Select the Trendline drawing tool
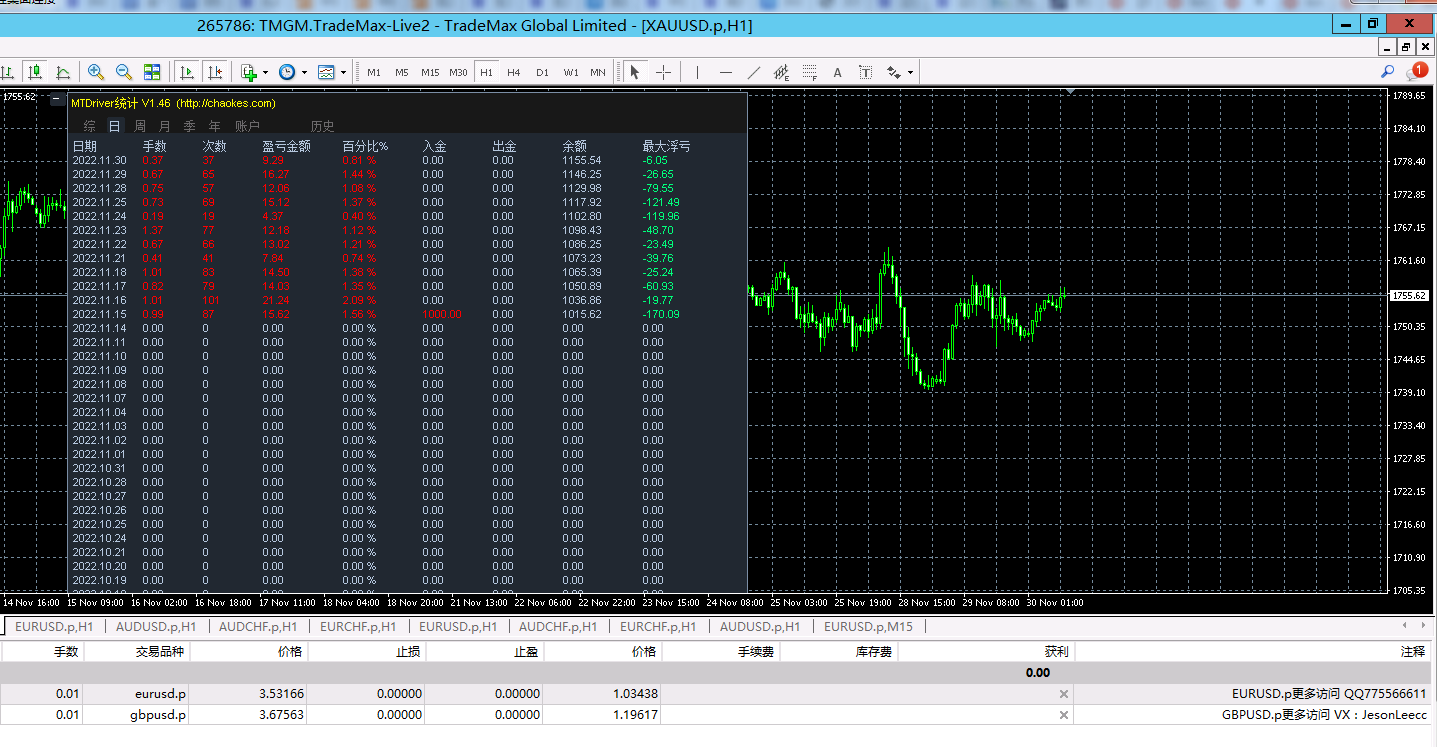Screen dimensions: 1437x747 tap(754, 72)
